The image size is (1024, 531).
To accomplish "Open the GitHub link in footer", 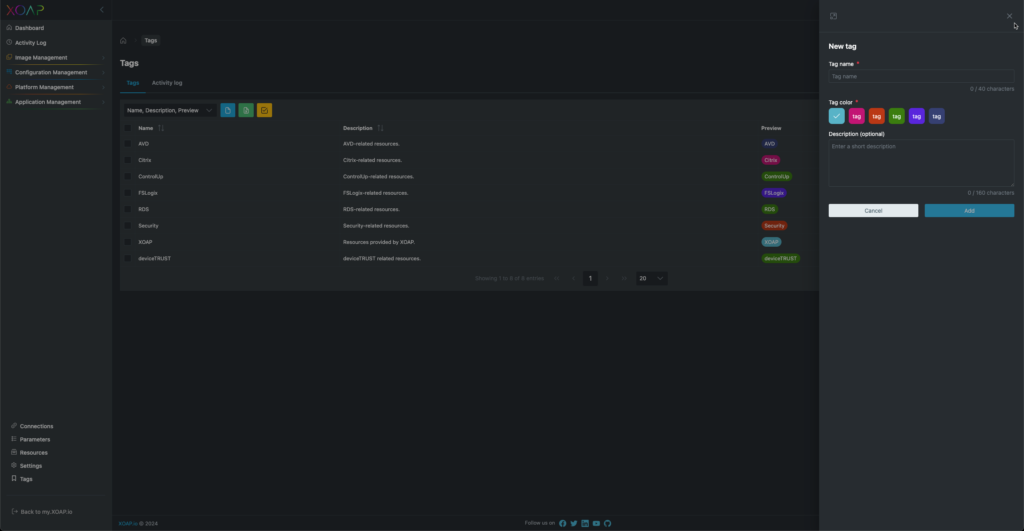I will click(607, 523).
